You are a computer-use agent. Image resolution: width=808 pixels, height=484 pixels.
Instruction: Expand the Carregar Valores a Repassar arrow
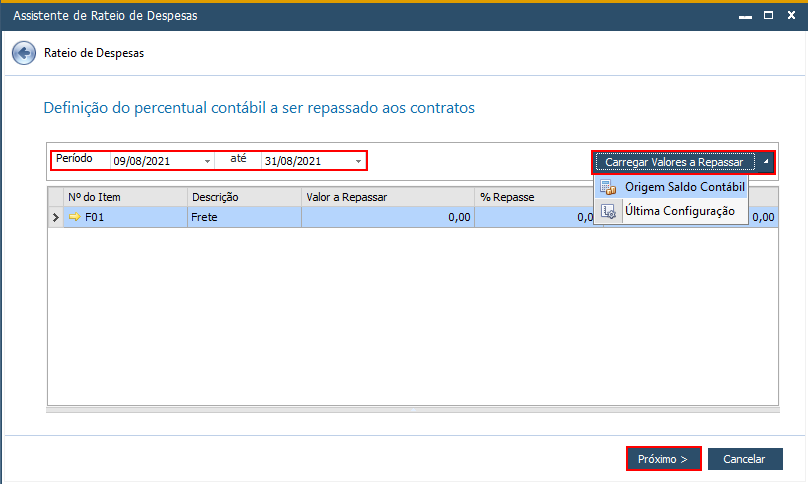click(x=766, y=162)
